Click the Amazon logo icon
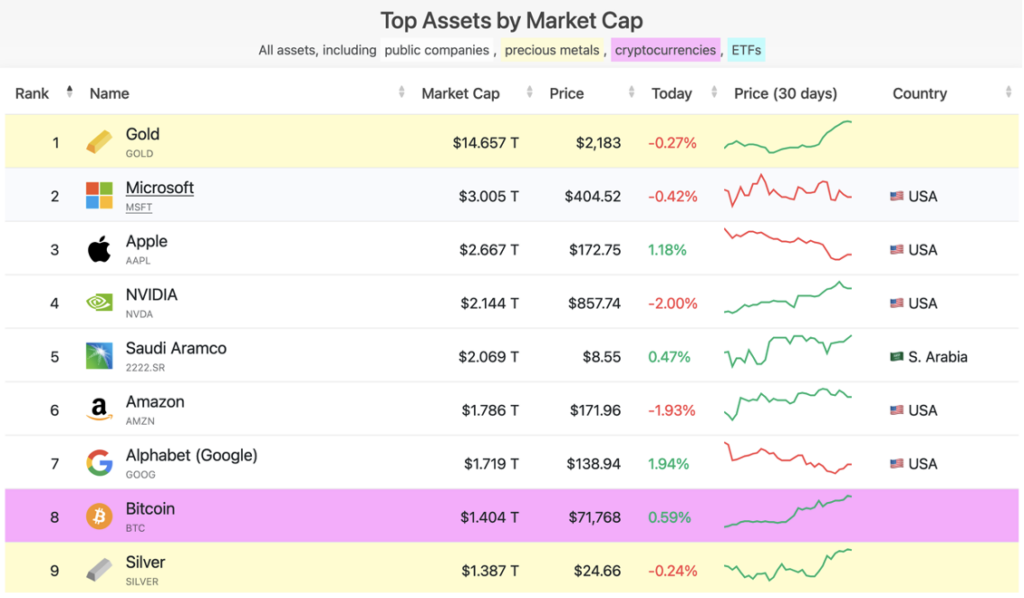The width and height of the screenshot is (1024, 598). (x=100, y=410)
